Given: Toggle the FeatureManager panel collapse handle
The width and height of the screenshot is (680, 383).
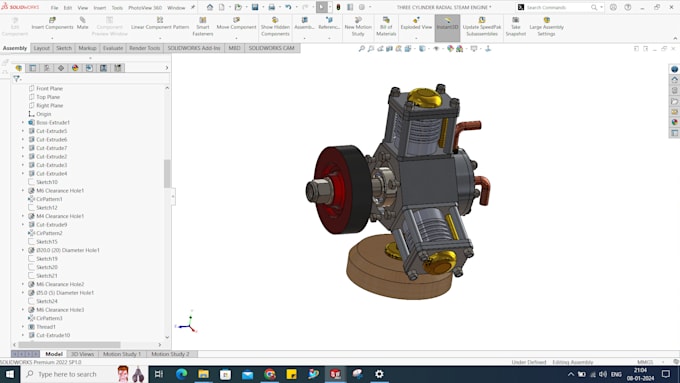Looking at the screenshot, I should (173, 196).
